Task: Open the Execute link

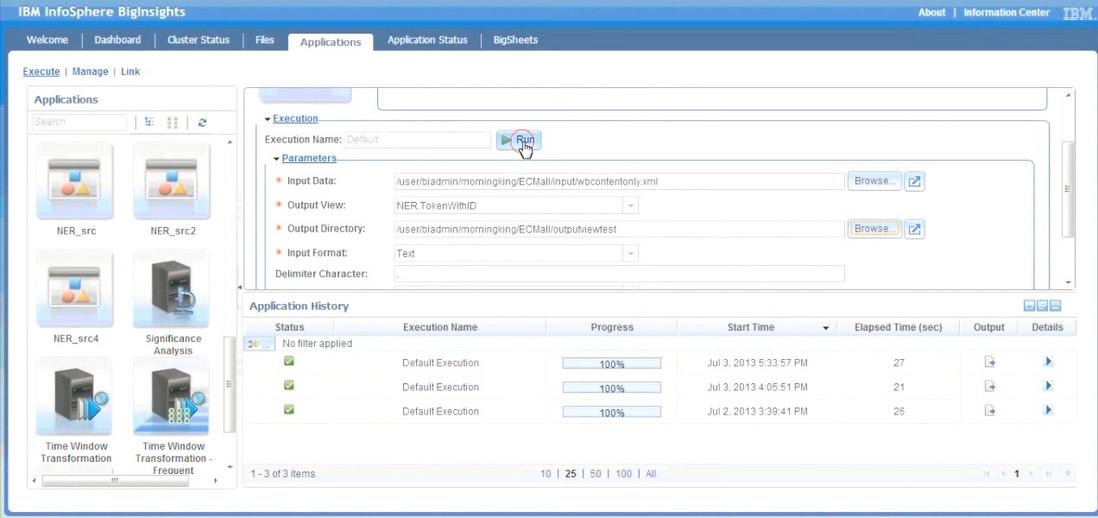Action: [41, 71]
